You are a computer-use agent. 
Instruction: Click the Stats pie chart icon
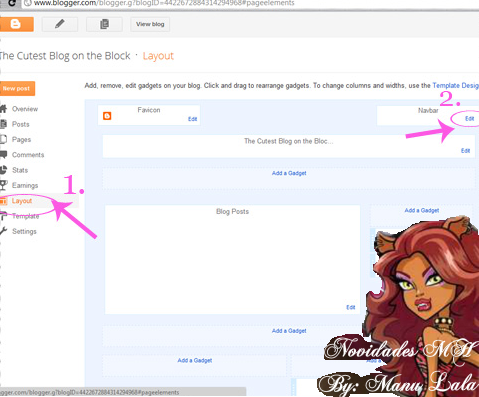(3, 170)
